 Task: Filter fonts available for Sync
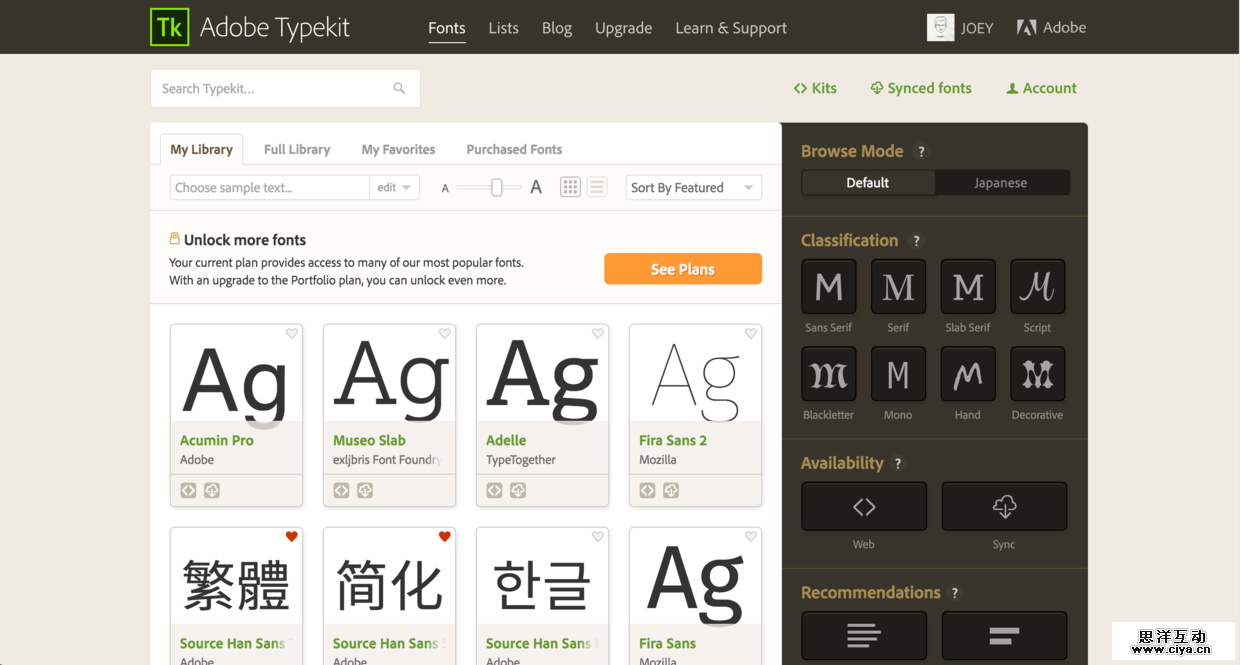pyautogui.click(x=1004, y=506)
